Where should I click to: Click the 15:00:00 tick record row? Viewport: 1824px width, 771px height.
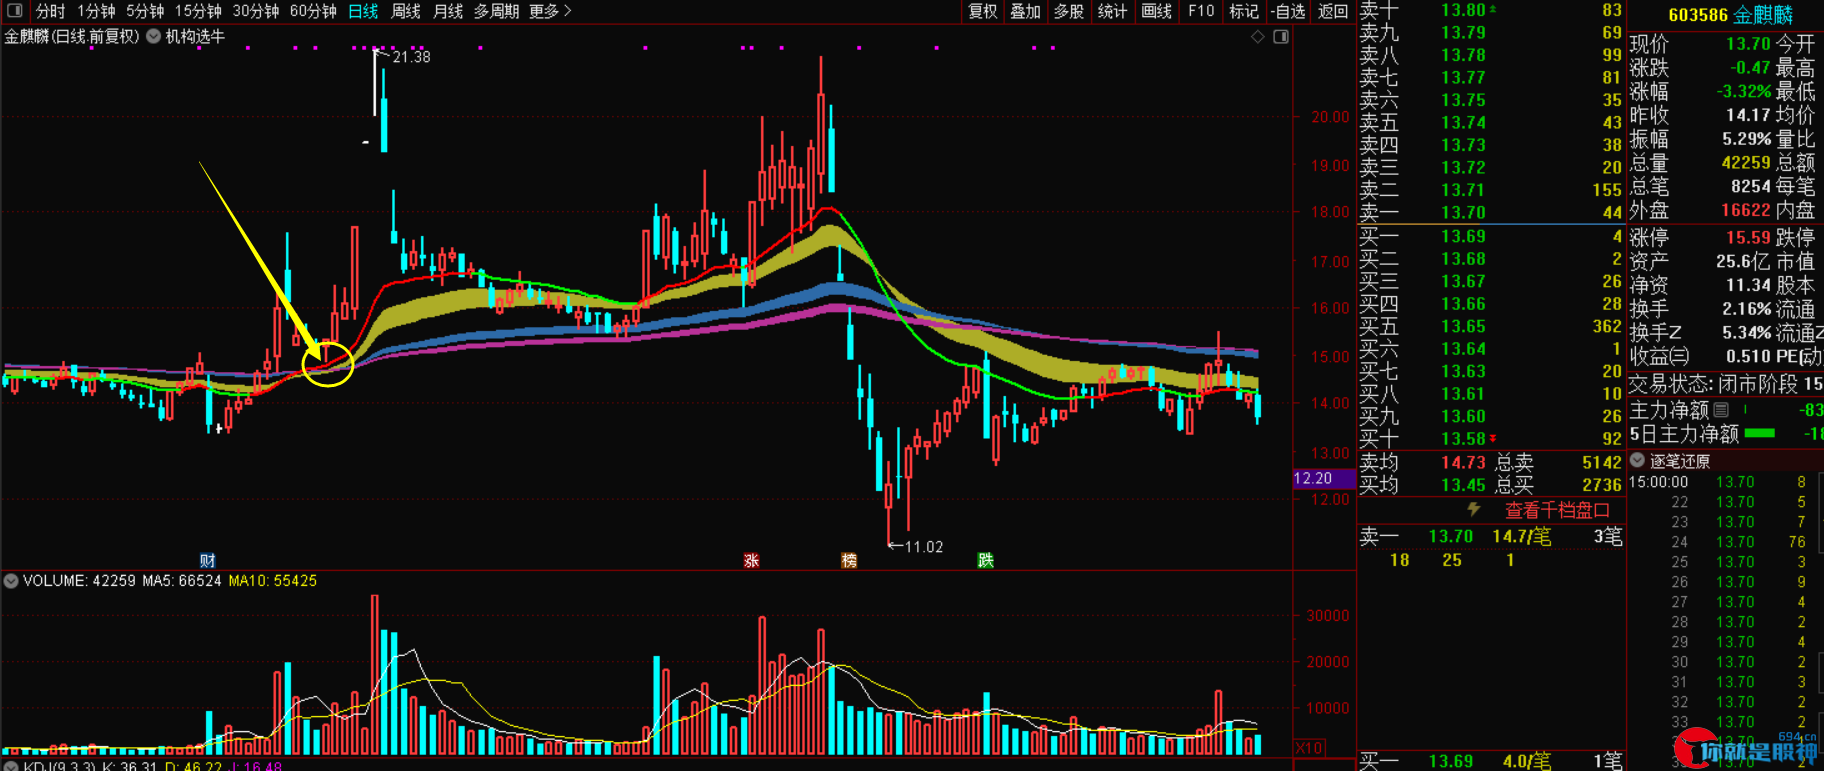(1726, 482)
